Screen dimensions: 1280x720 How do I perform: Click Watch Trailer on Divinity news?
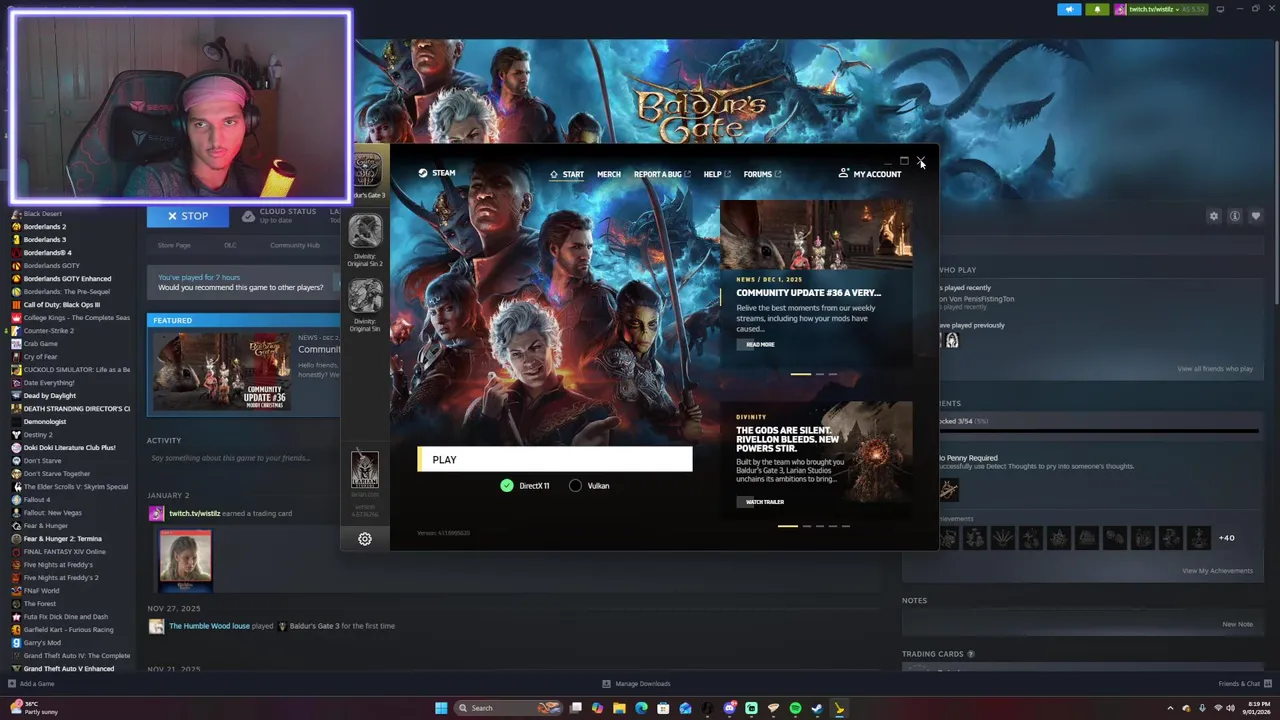(x=764, y=502)
